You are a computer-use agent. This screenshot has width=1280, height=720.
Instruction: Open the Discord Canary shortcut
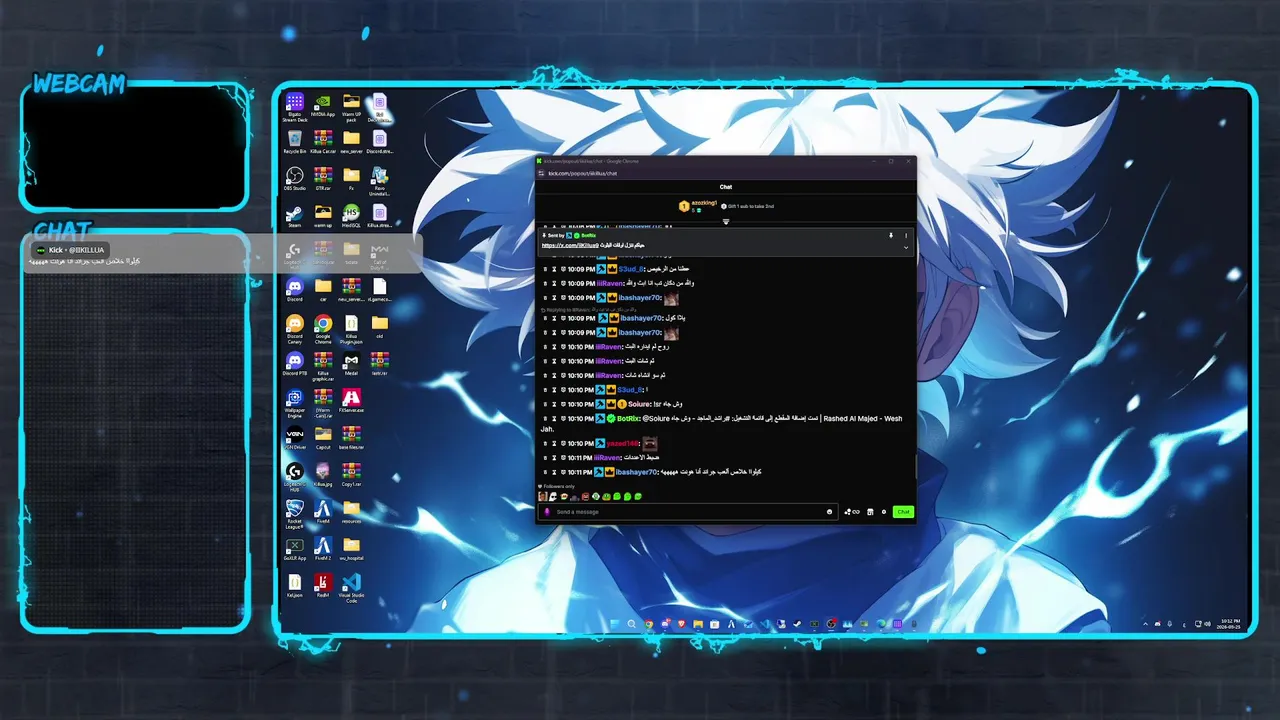295,329
